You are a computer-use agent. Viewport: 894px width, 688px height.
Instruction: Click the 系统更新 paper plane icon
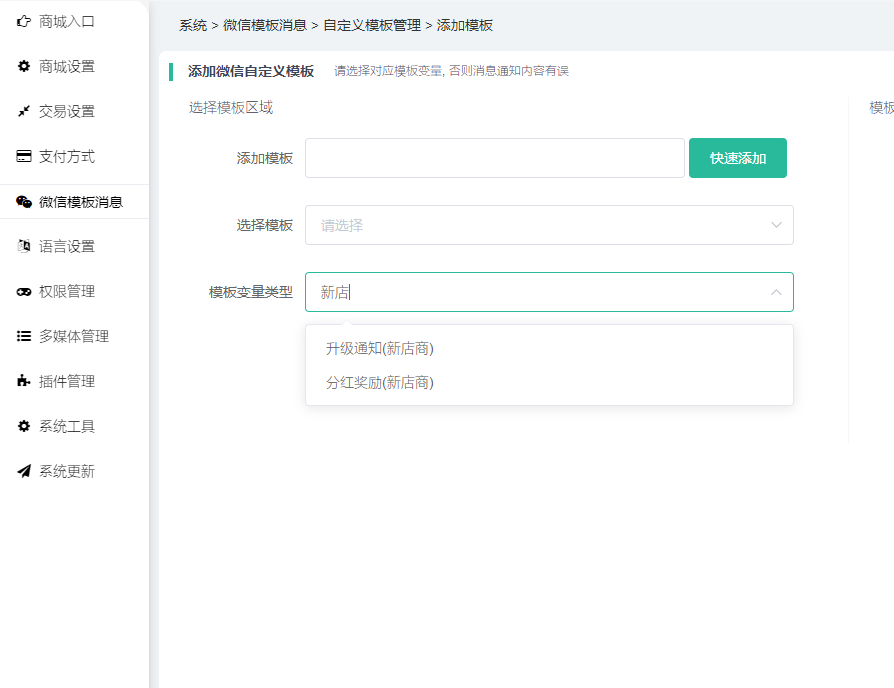24,471
